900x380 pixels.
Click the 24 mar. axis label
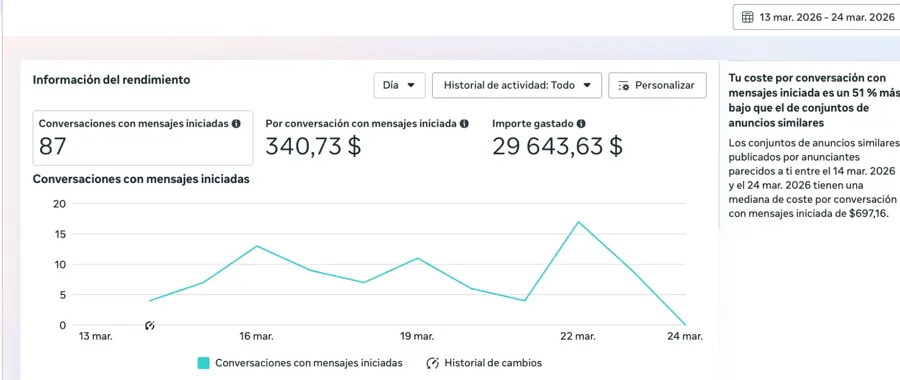(685, 336)
